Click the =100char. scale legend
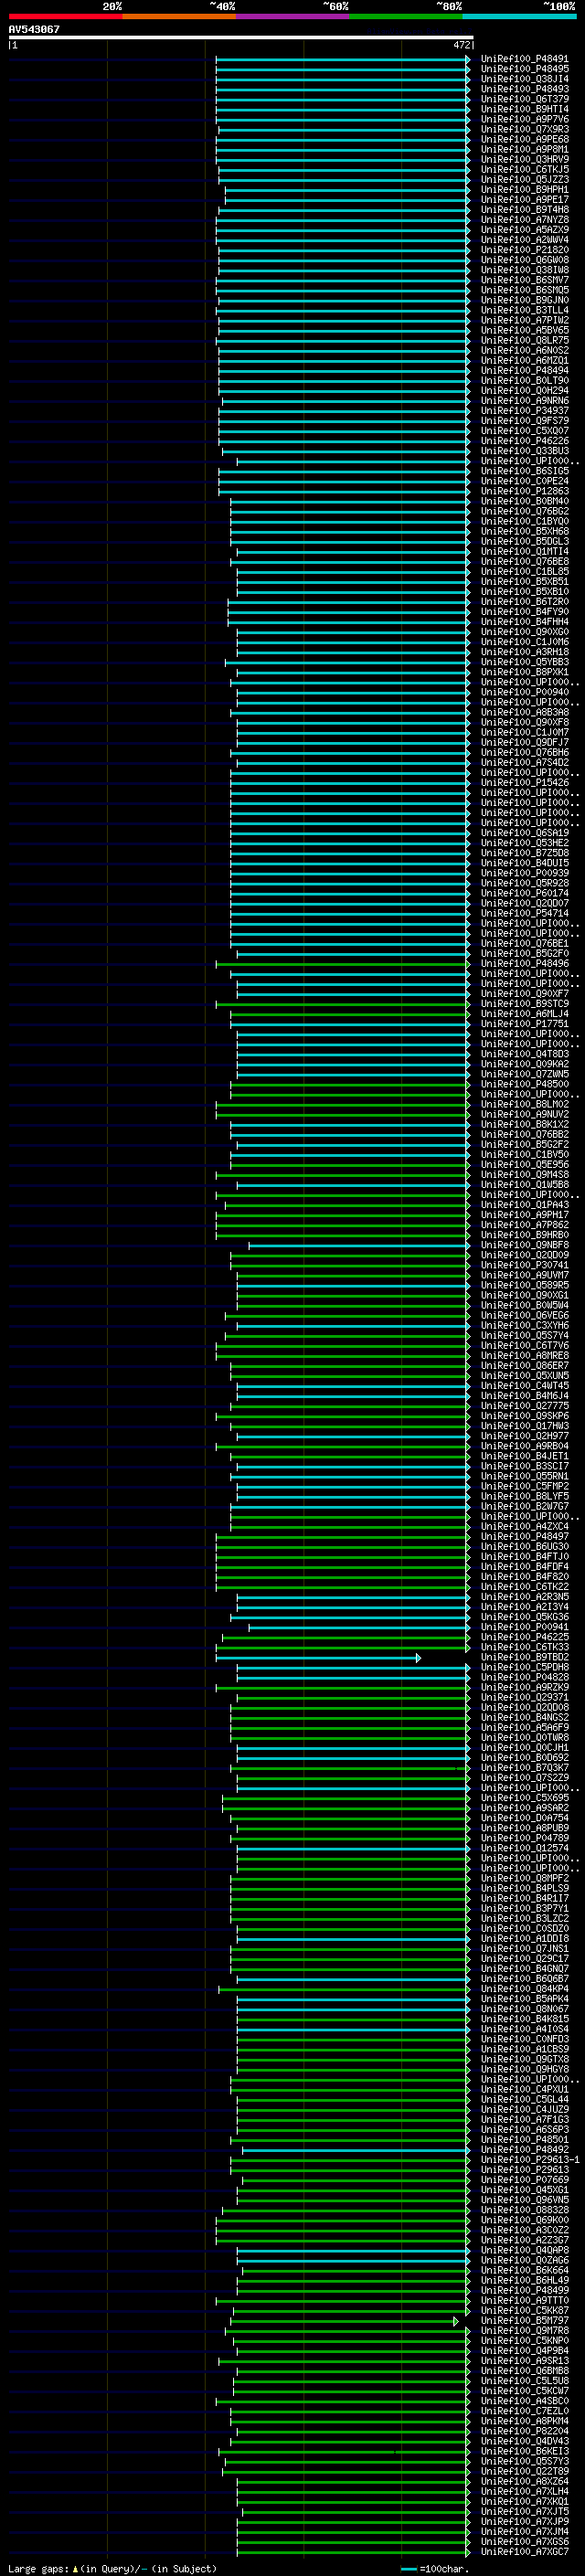This screenshot has width=585, height=2576. [435, 2568]
